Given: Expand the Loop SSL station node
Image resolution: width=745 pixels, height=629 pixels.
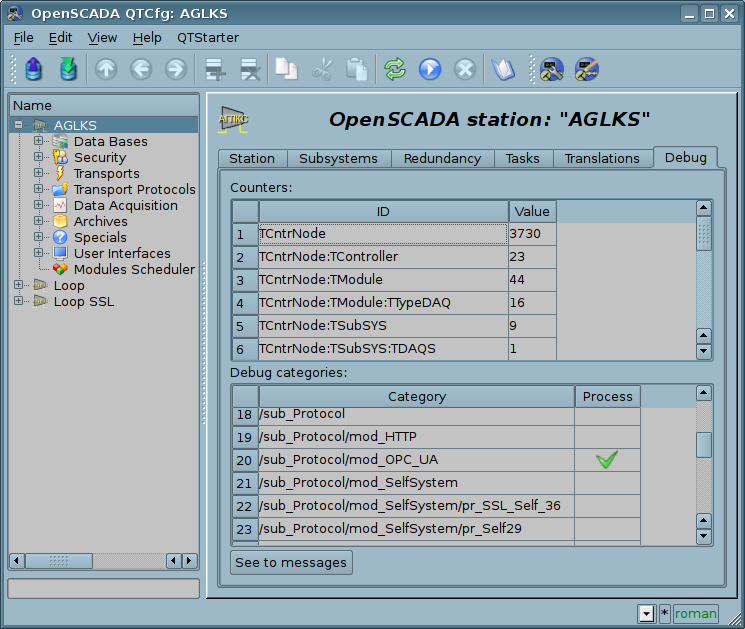Looking at the screenshot, I should [x=19, y=301].
